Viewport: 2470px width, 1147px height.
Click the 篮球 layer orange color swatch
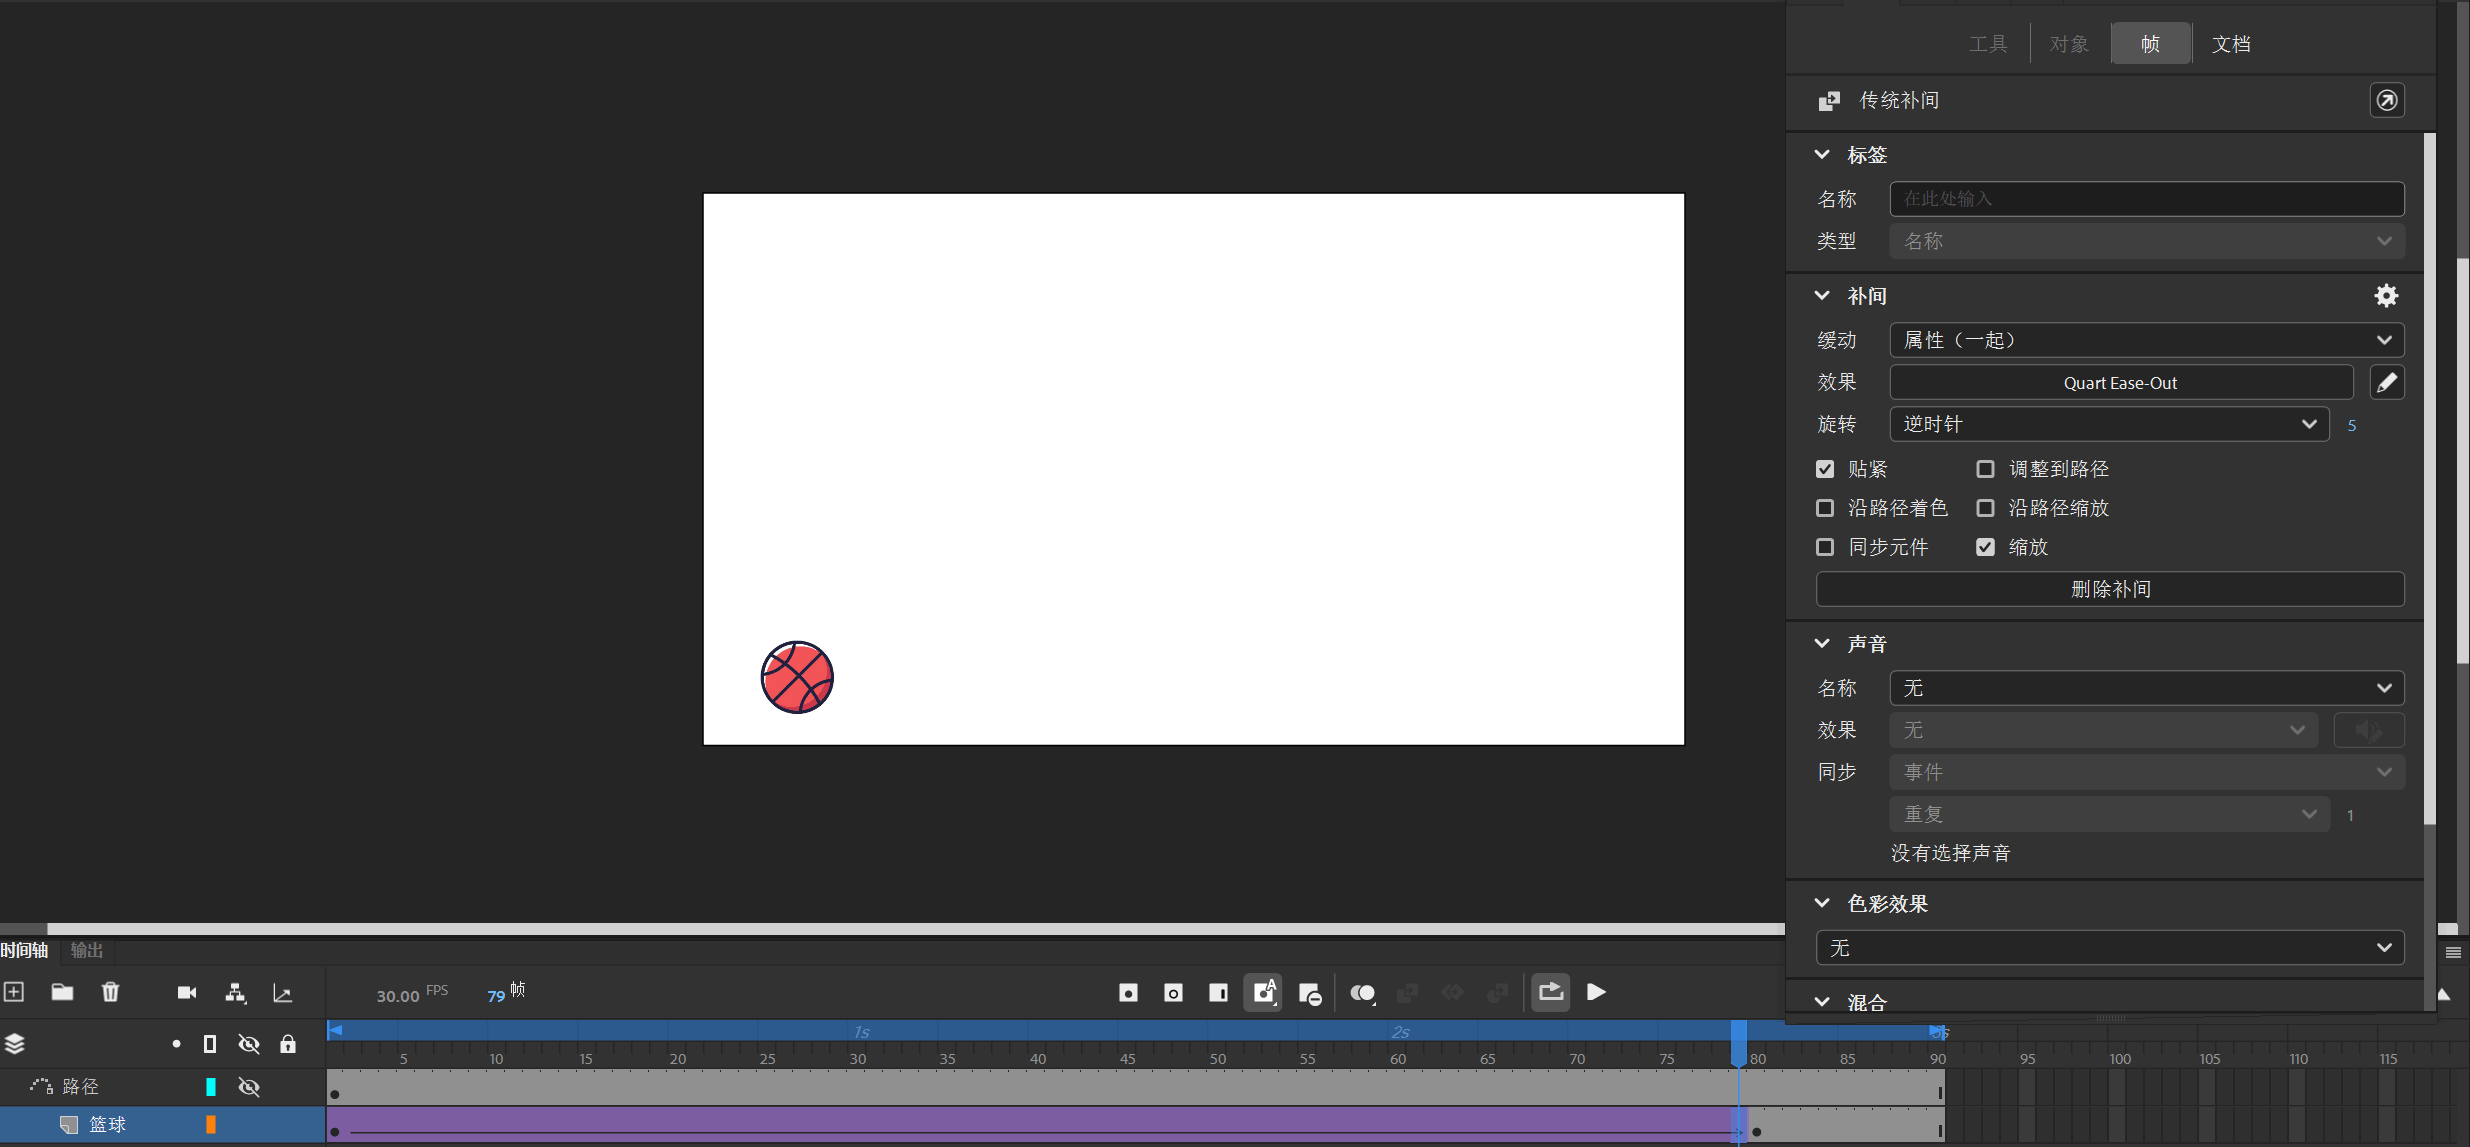pyautogui.click(x=211, y=1125)
